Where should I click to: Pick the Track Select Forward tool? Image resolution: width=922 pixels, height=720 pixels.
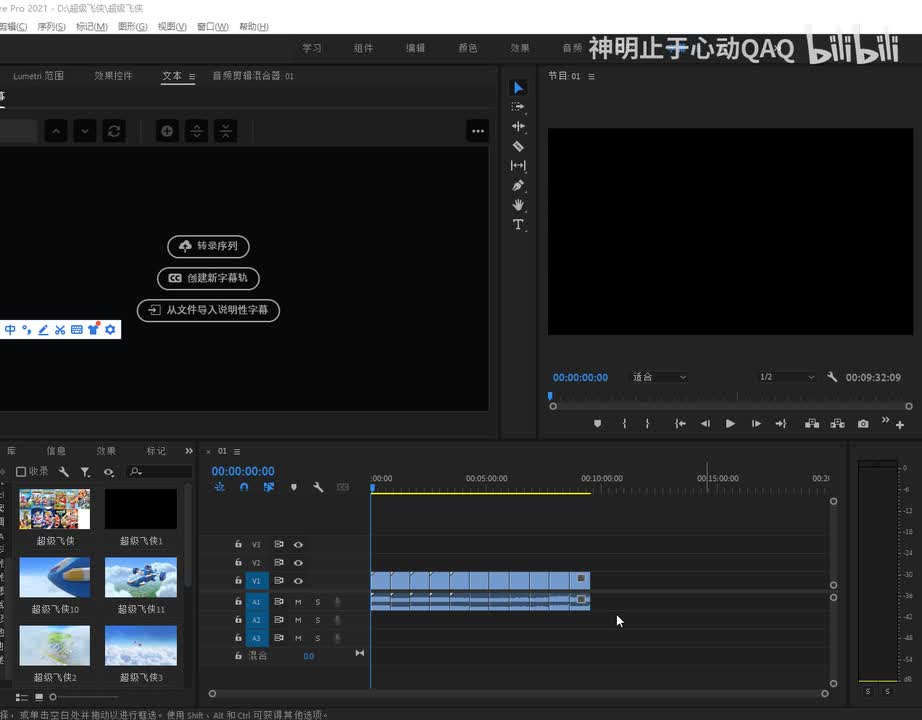click(518, 107)
